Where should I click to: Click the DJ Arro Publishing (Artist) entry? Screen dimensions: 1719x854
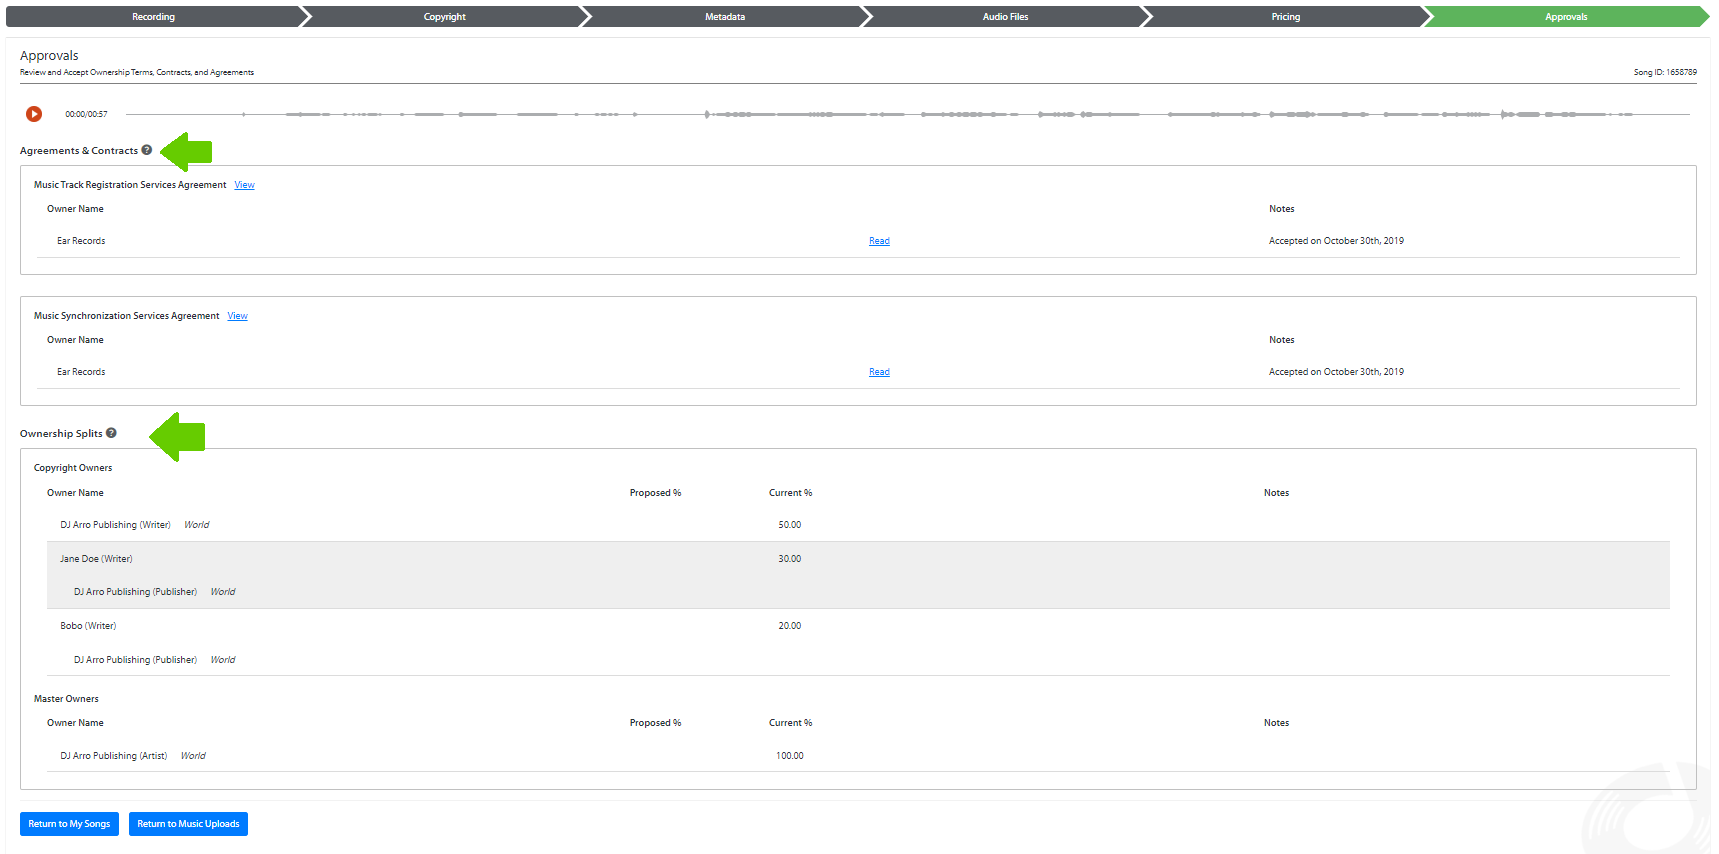click(113, 756)
